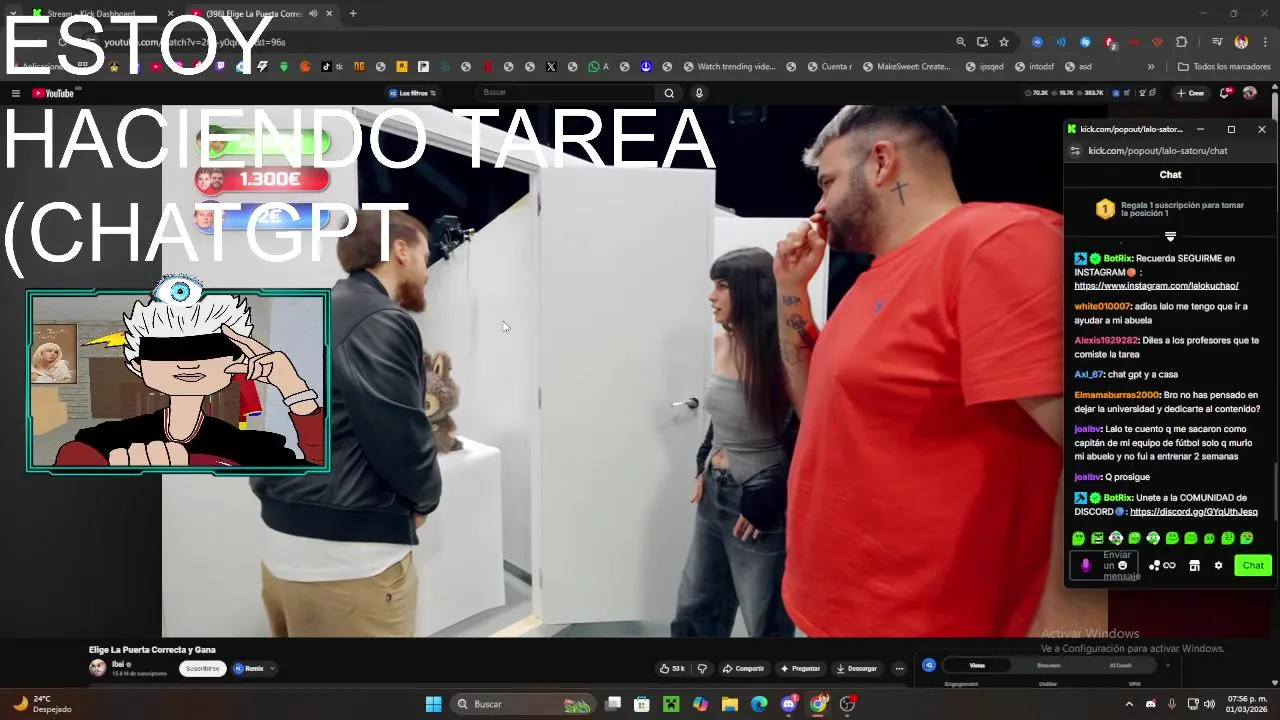Open the 'MakeSweet: Create...' bookmark
The height and width of the screenshot is (720, 1280).
[906, 67]
